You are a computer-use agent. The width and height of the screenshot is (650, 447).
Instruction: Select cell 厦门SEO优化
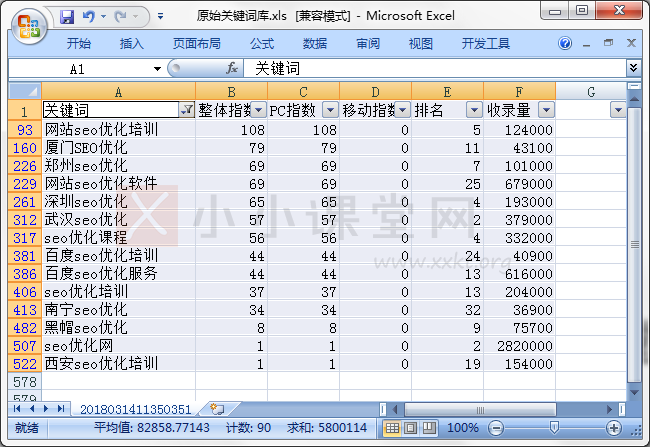point(119,148)
